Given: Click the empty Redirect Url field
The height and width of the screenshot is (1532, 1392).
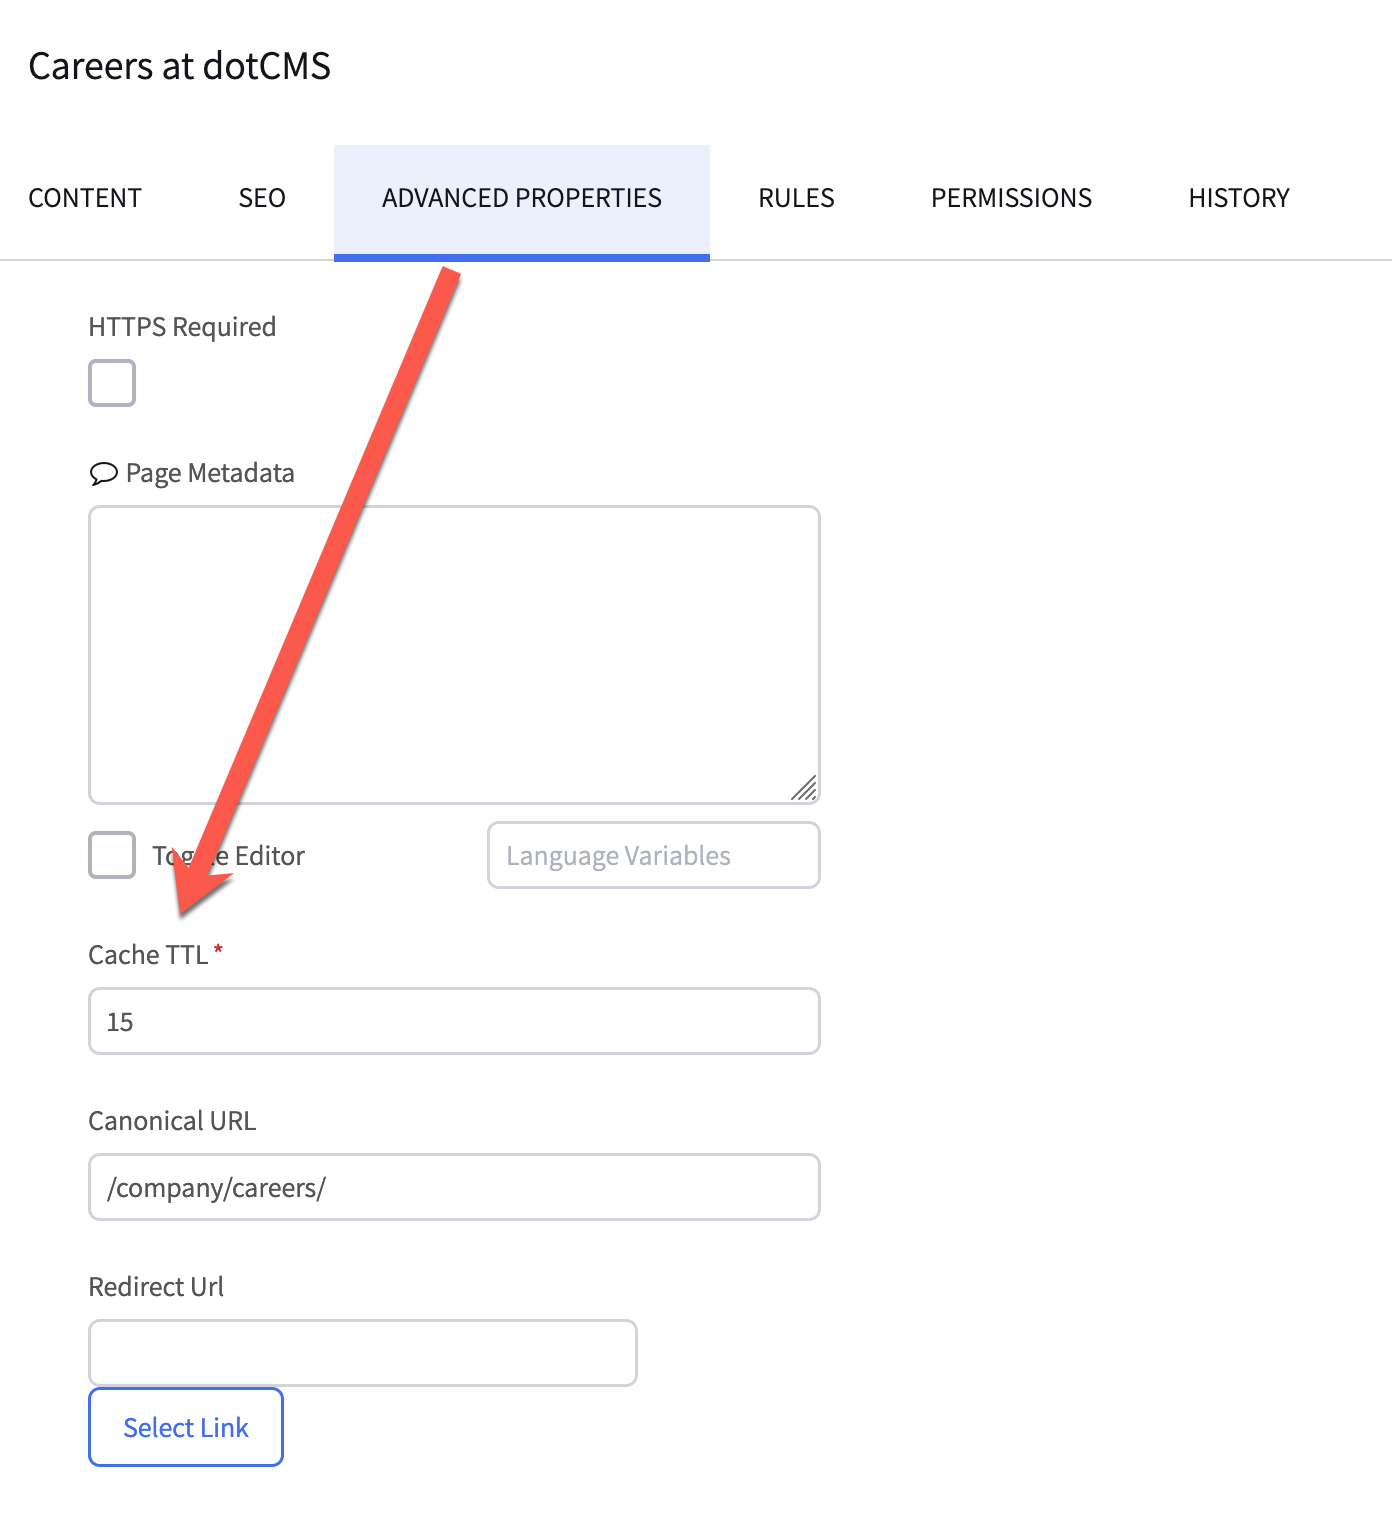Looking at the screenshot, I should point(362,1353).
